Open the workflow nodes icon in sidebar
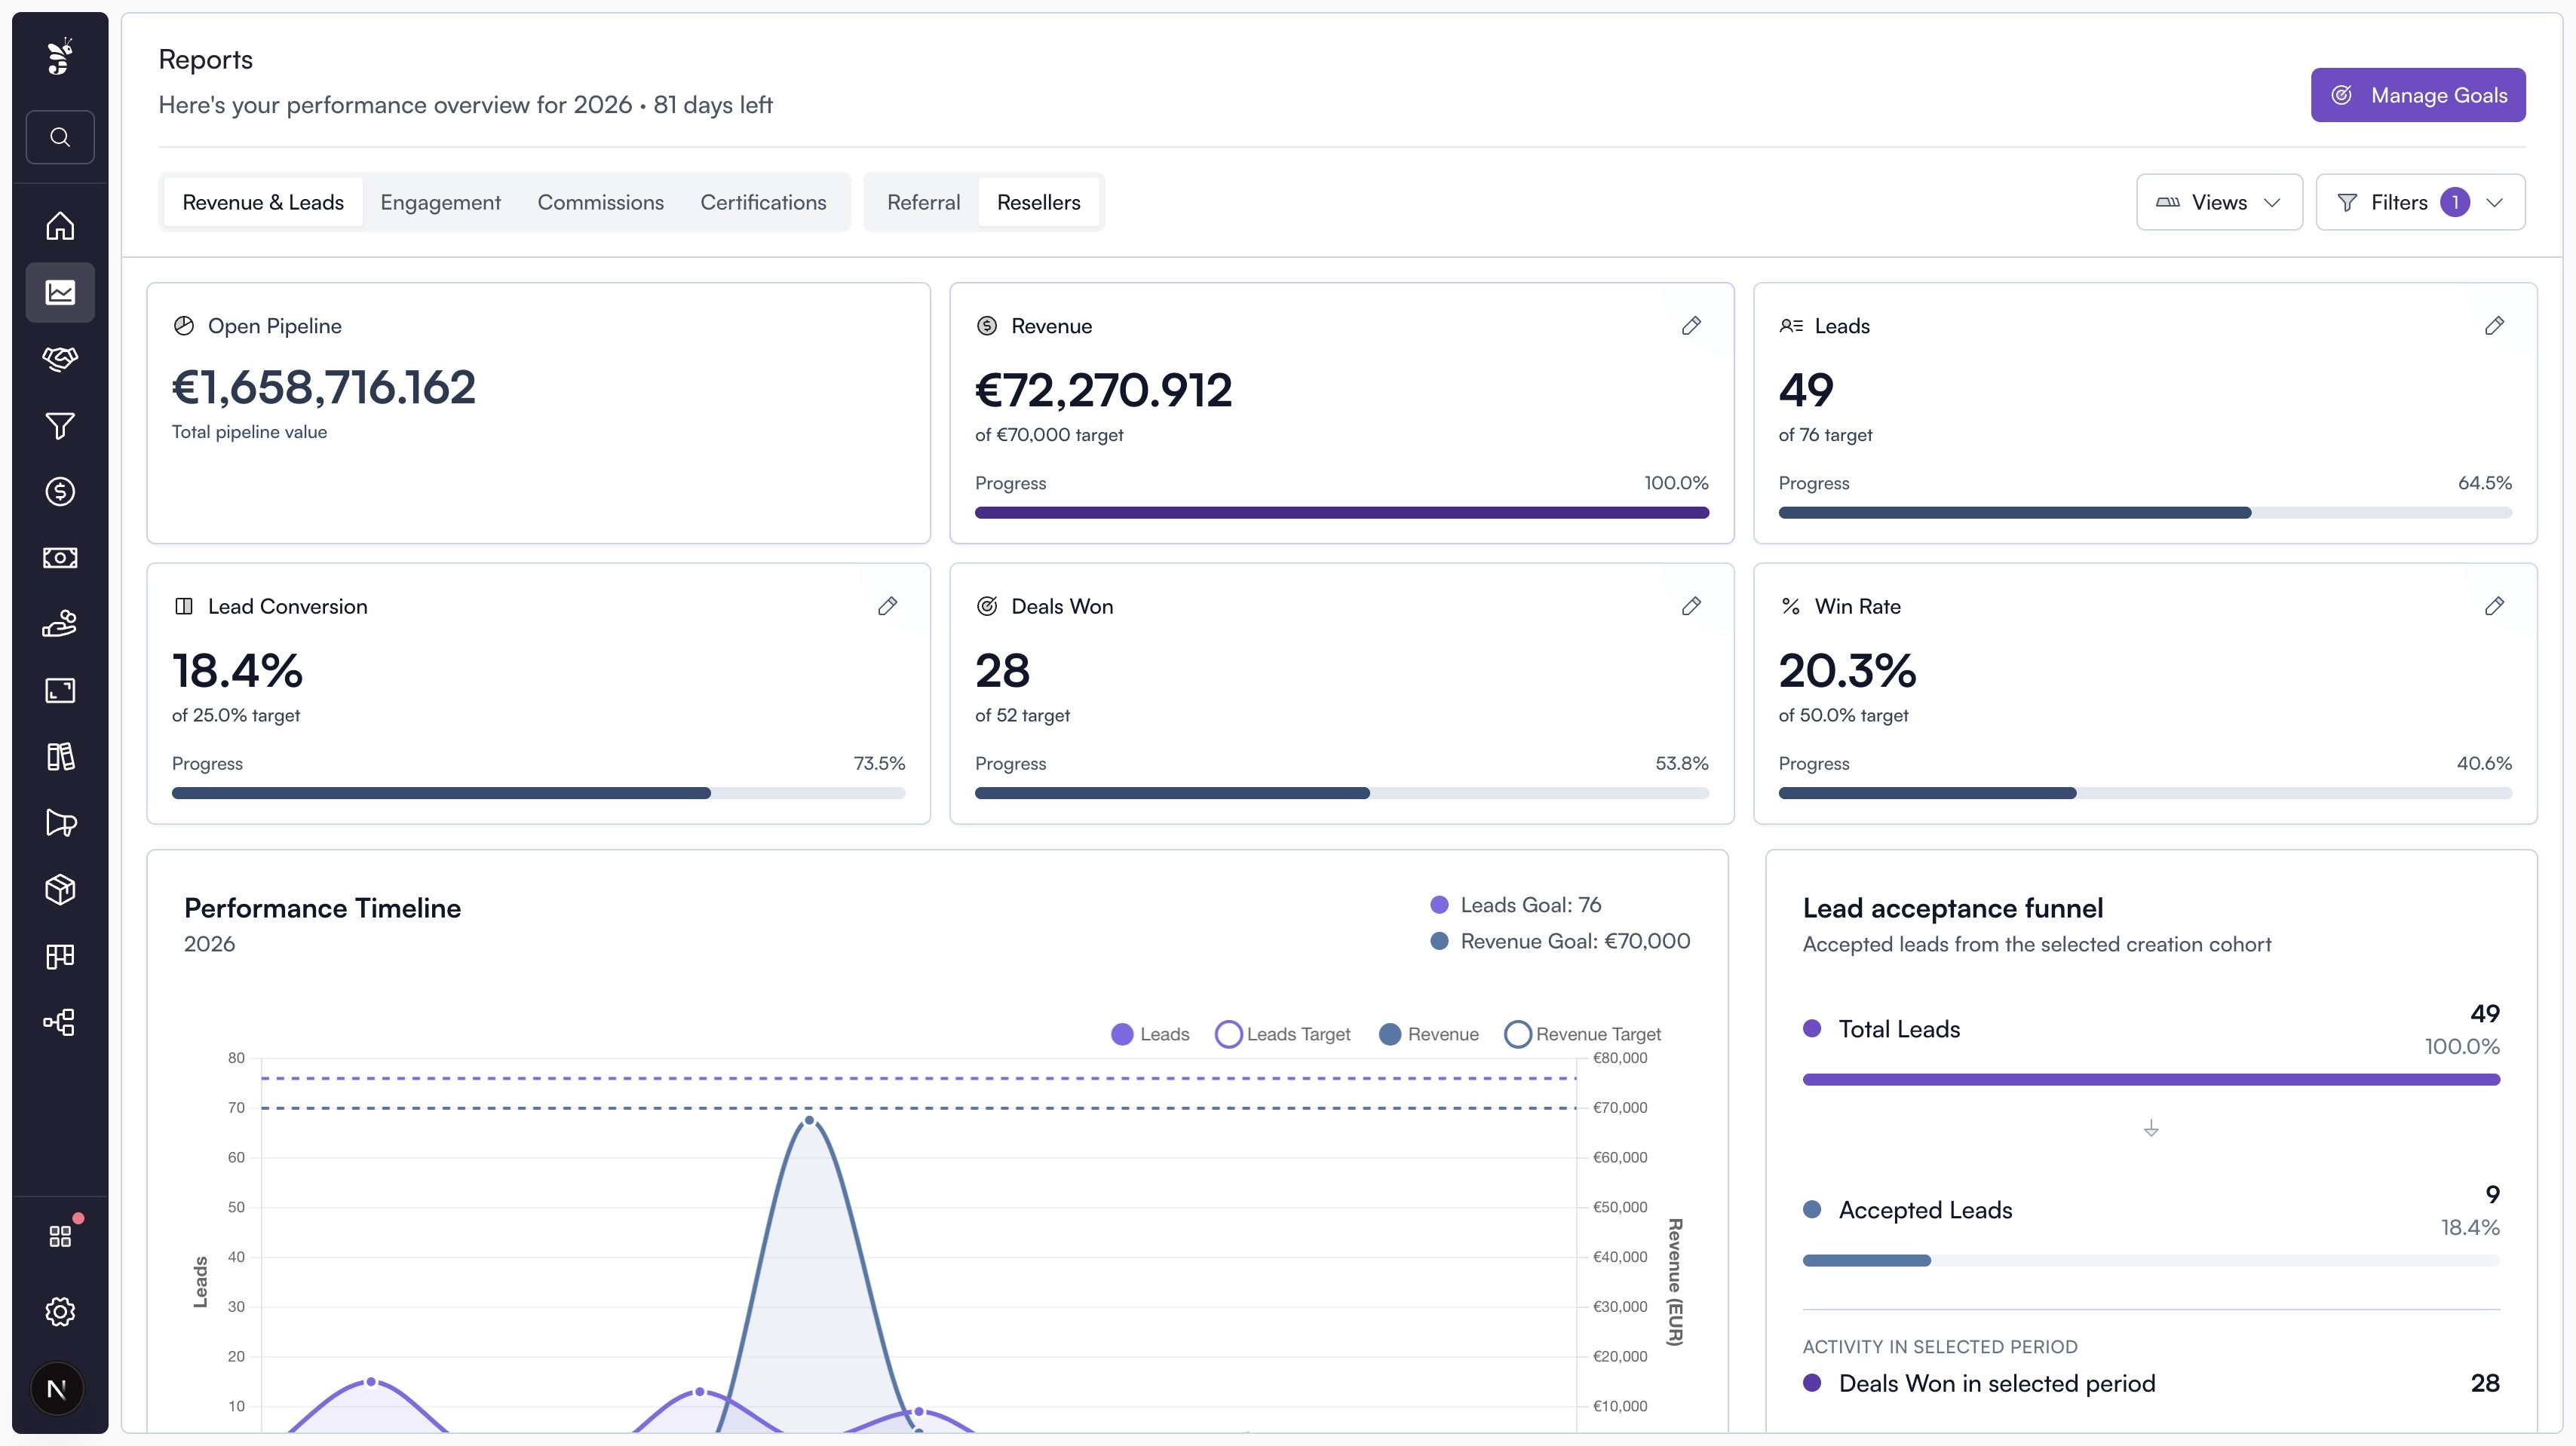The image size is (2576, 1446). [60, 1022]
